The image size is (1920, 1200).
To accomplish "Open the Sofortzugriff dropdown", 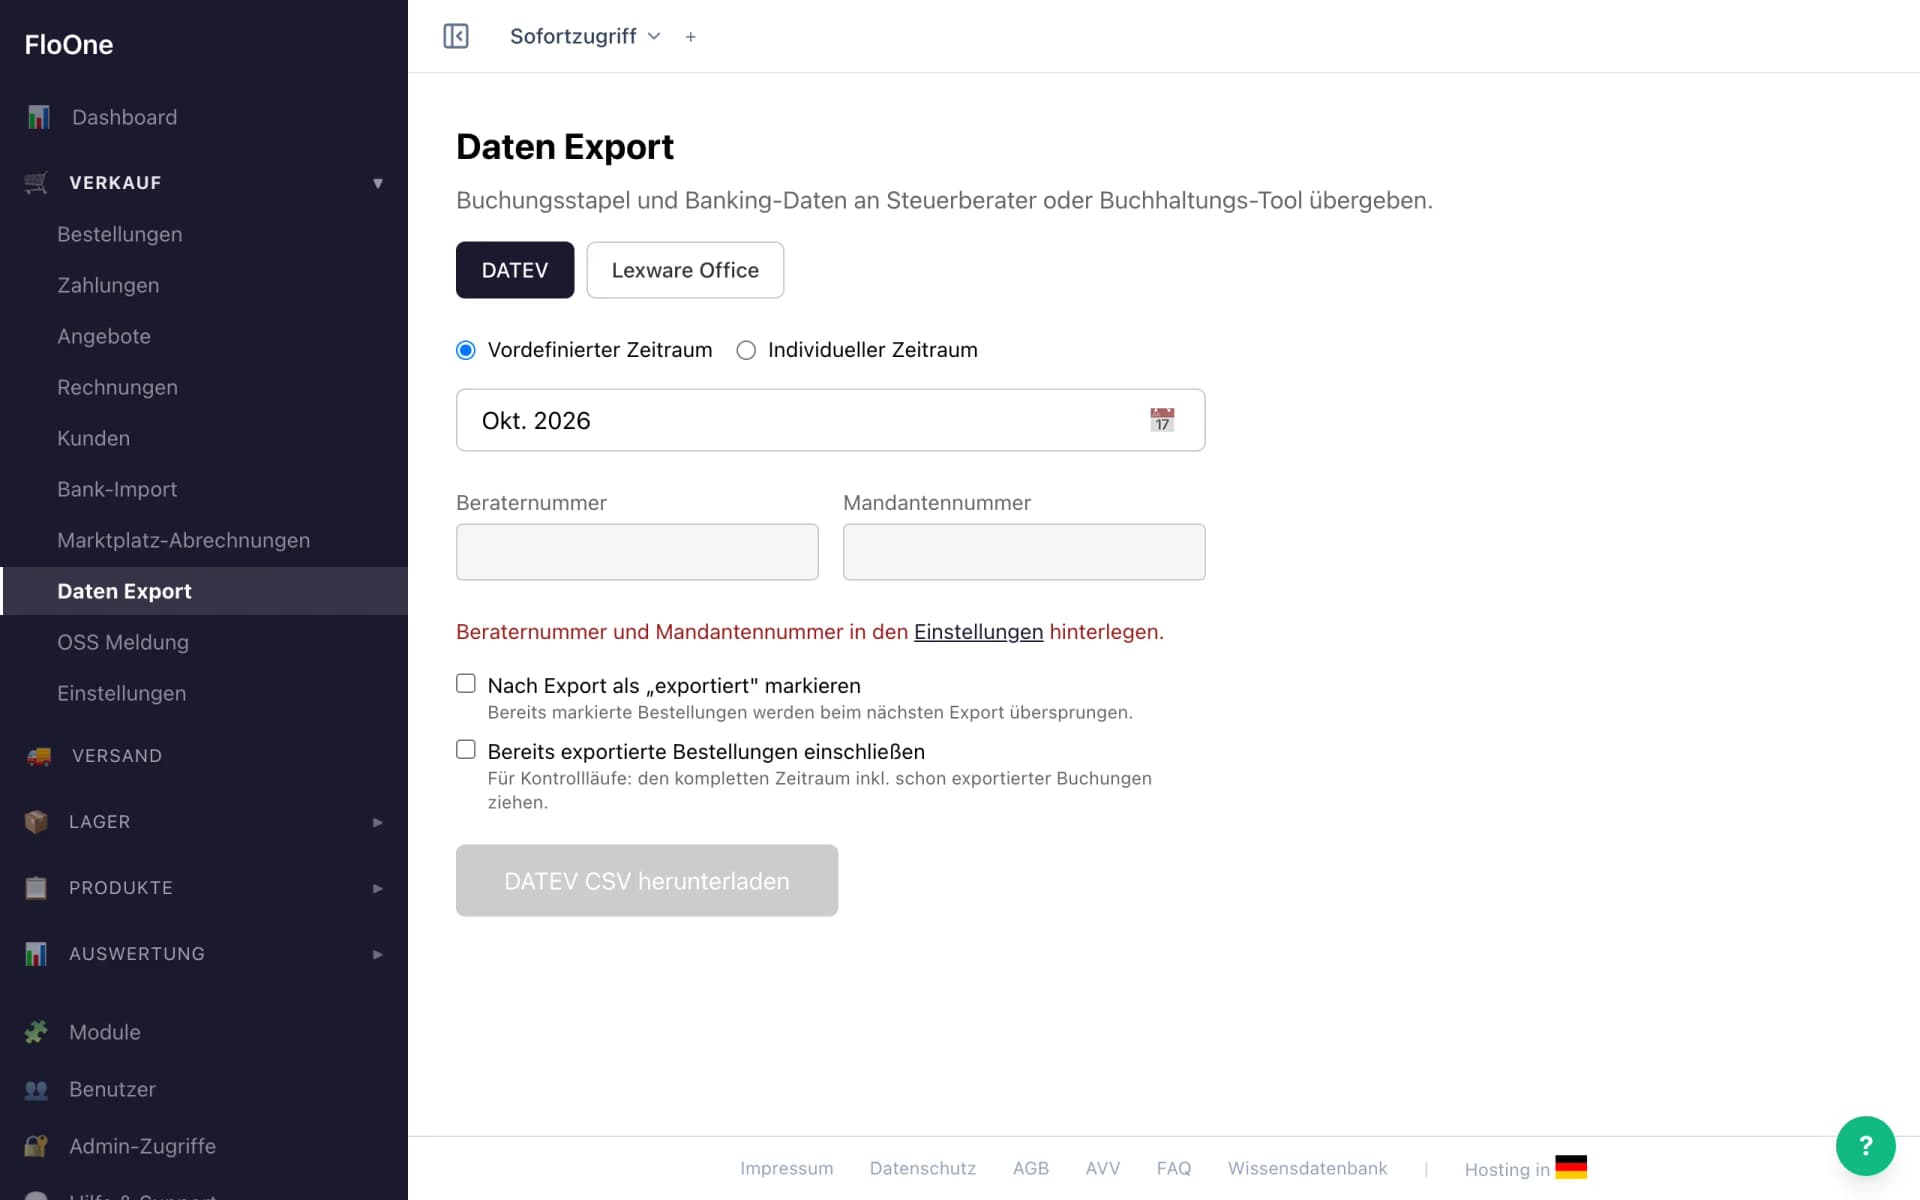I will point(585,36).
